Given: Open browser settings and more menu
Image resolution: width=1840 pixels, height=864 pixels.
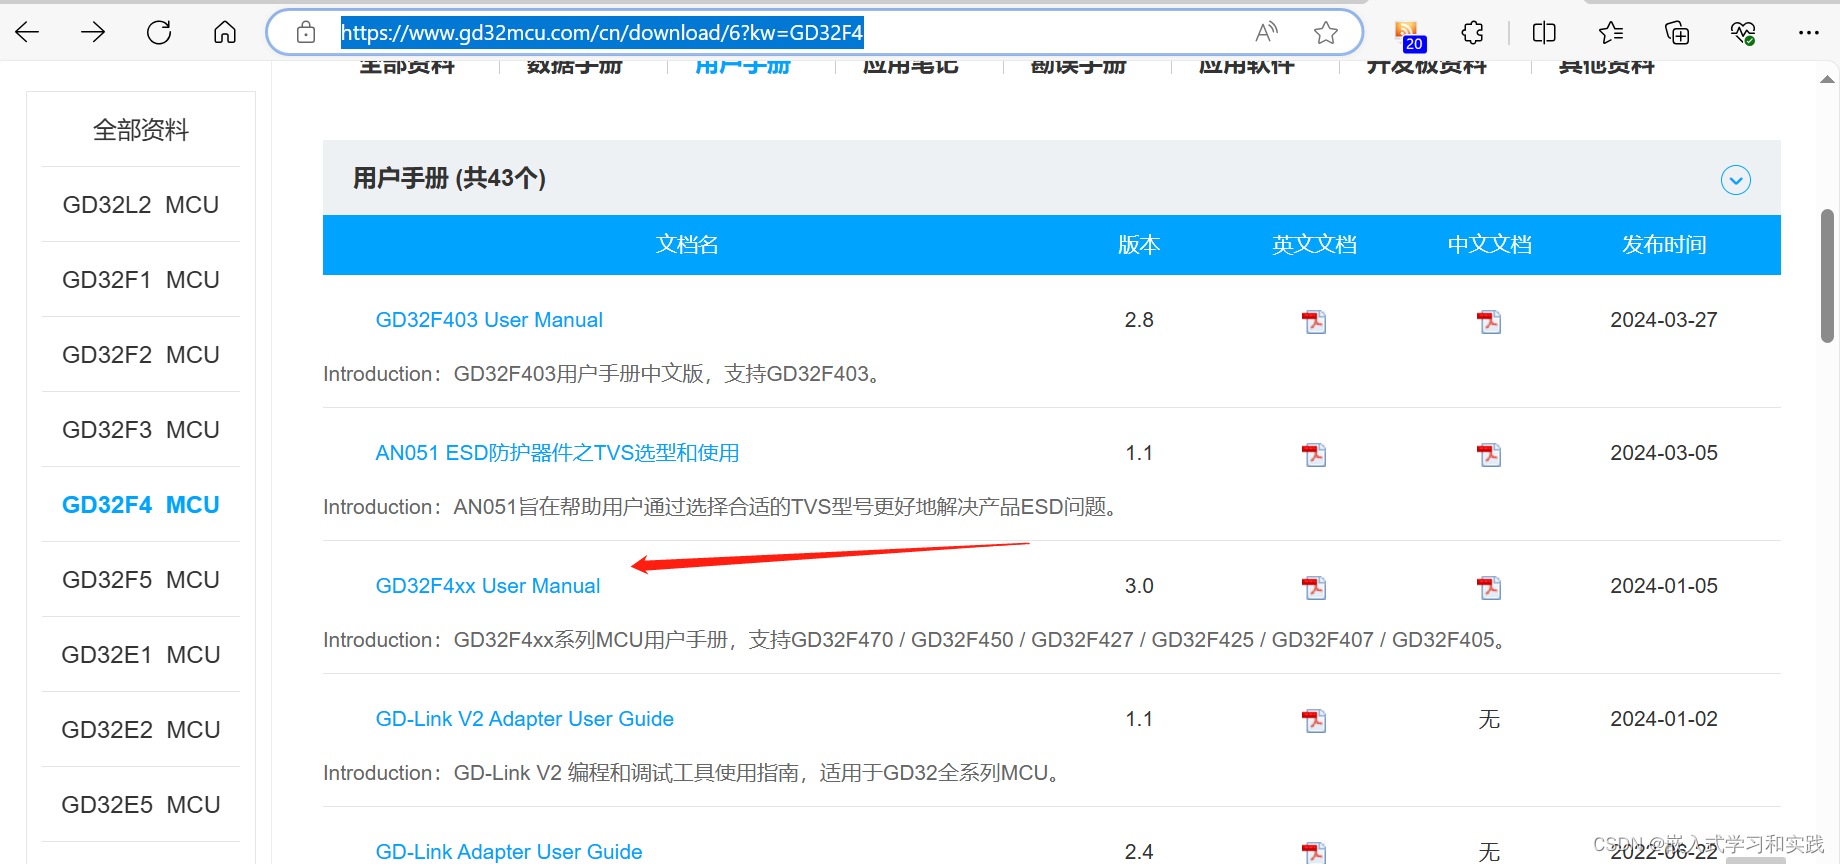Looking at the screenshot, I should point(1809,32).
